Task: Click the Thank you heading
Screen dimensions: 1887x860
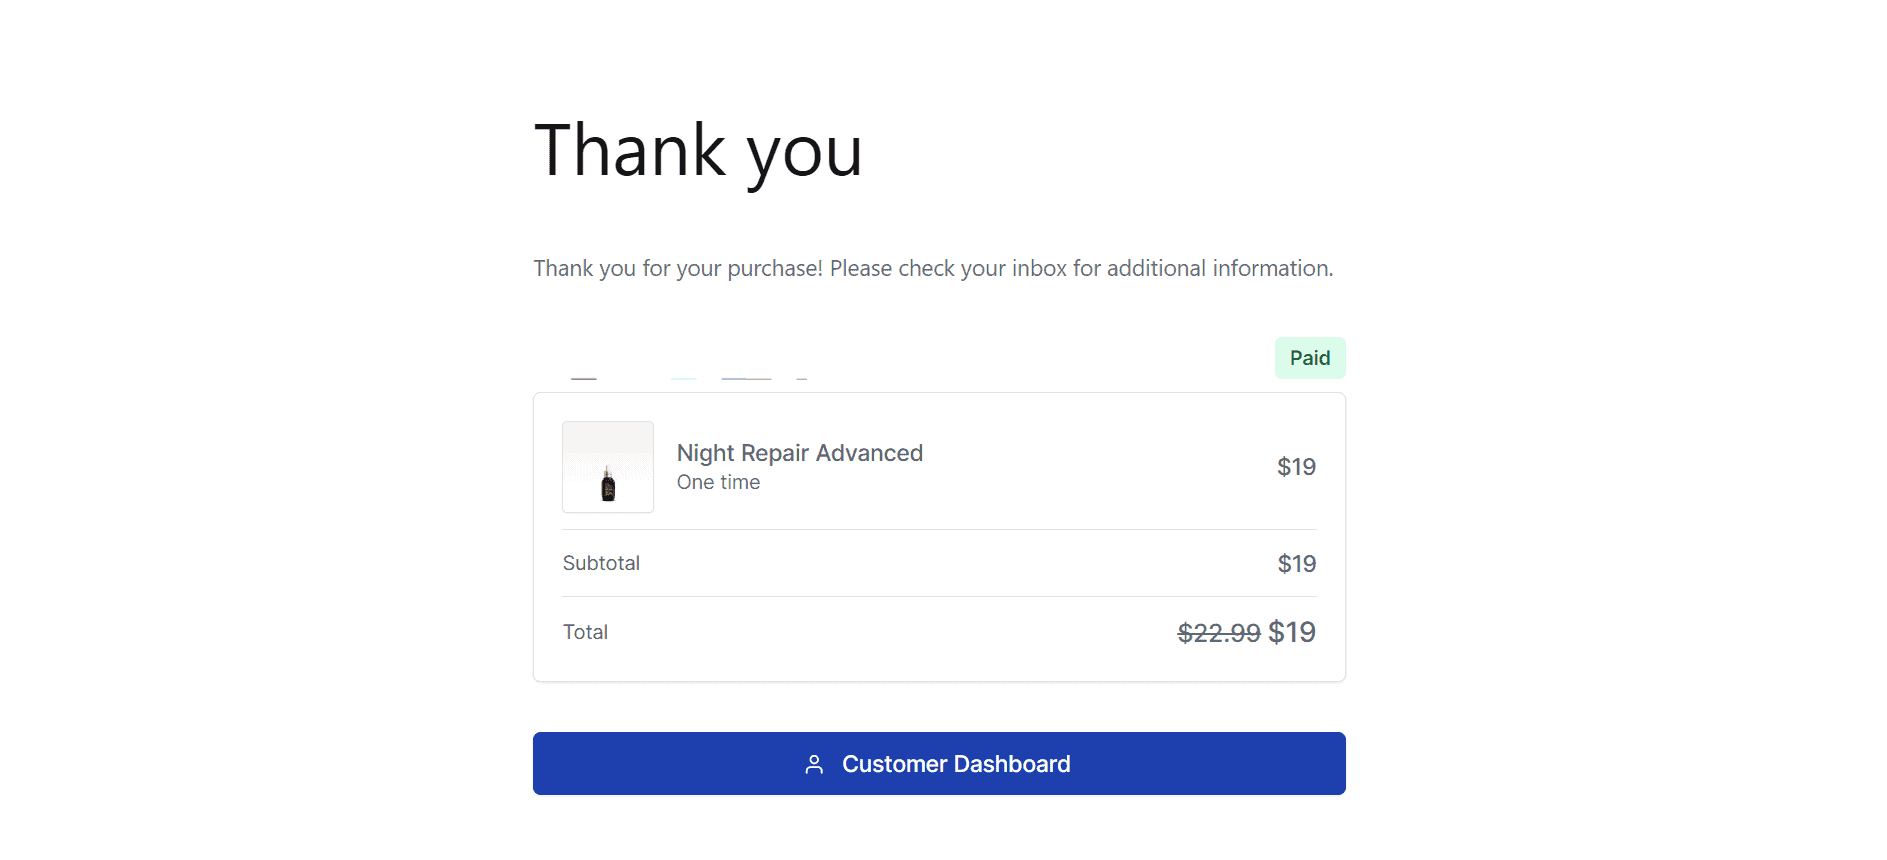Action: [x=698, y=152]
